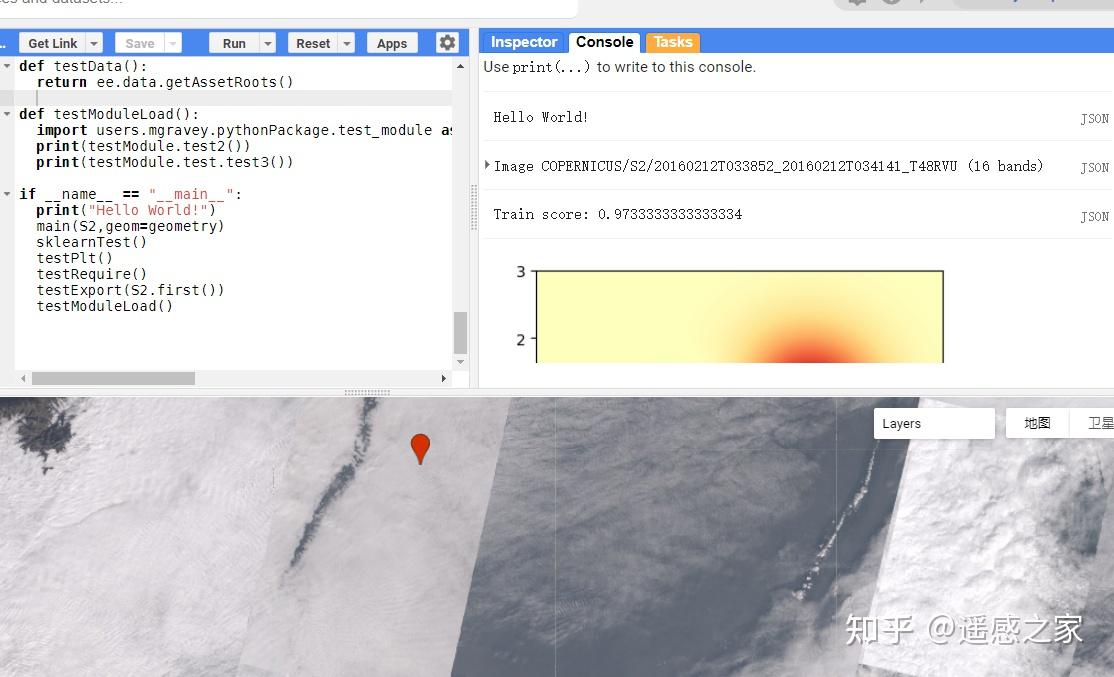Open the Run dropdown arrow
The height and width of the screenshot is (677, 1114).
click(x=266, y=42)
